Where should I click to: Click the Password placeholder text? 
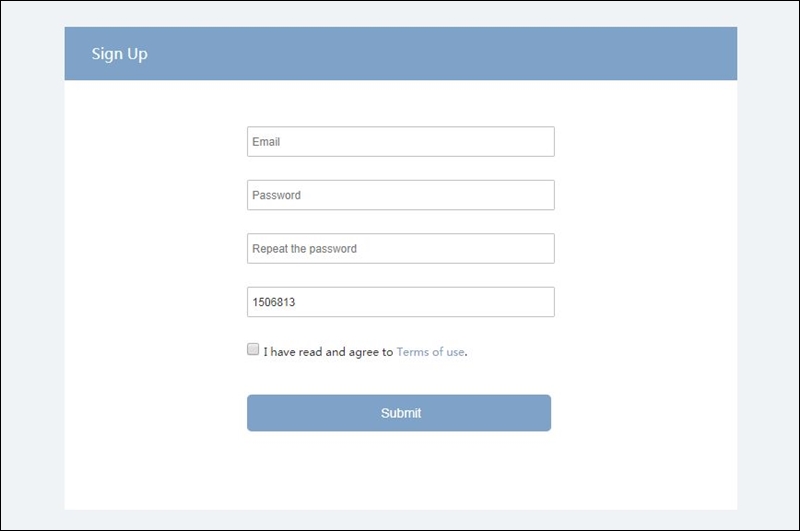[x=276, y=195]
